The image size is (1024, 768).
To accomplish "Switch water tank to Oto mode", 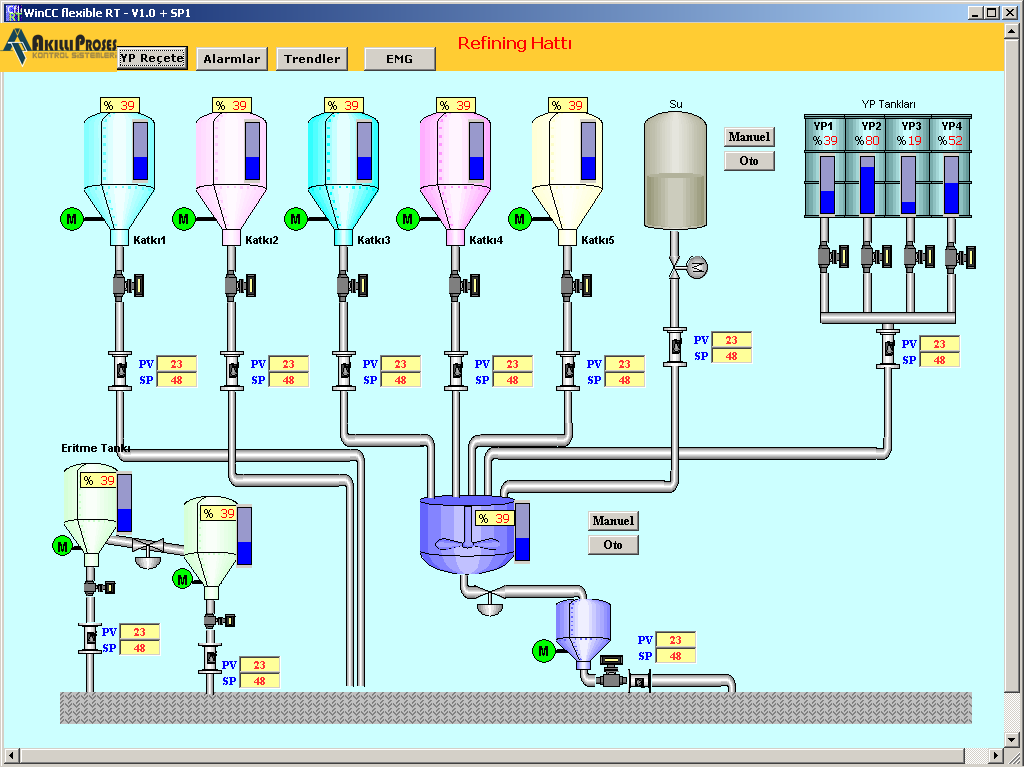I will coord(749,161).
